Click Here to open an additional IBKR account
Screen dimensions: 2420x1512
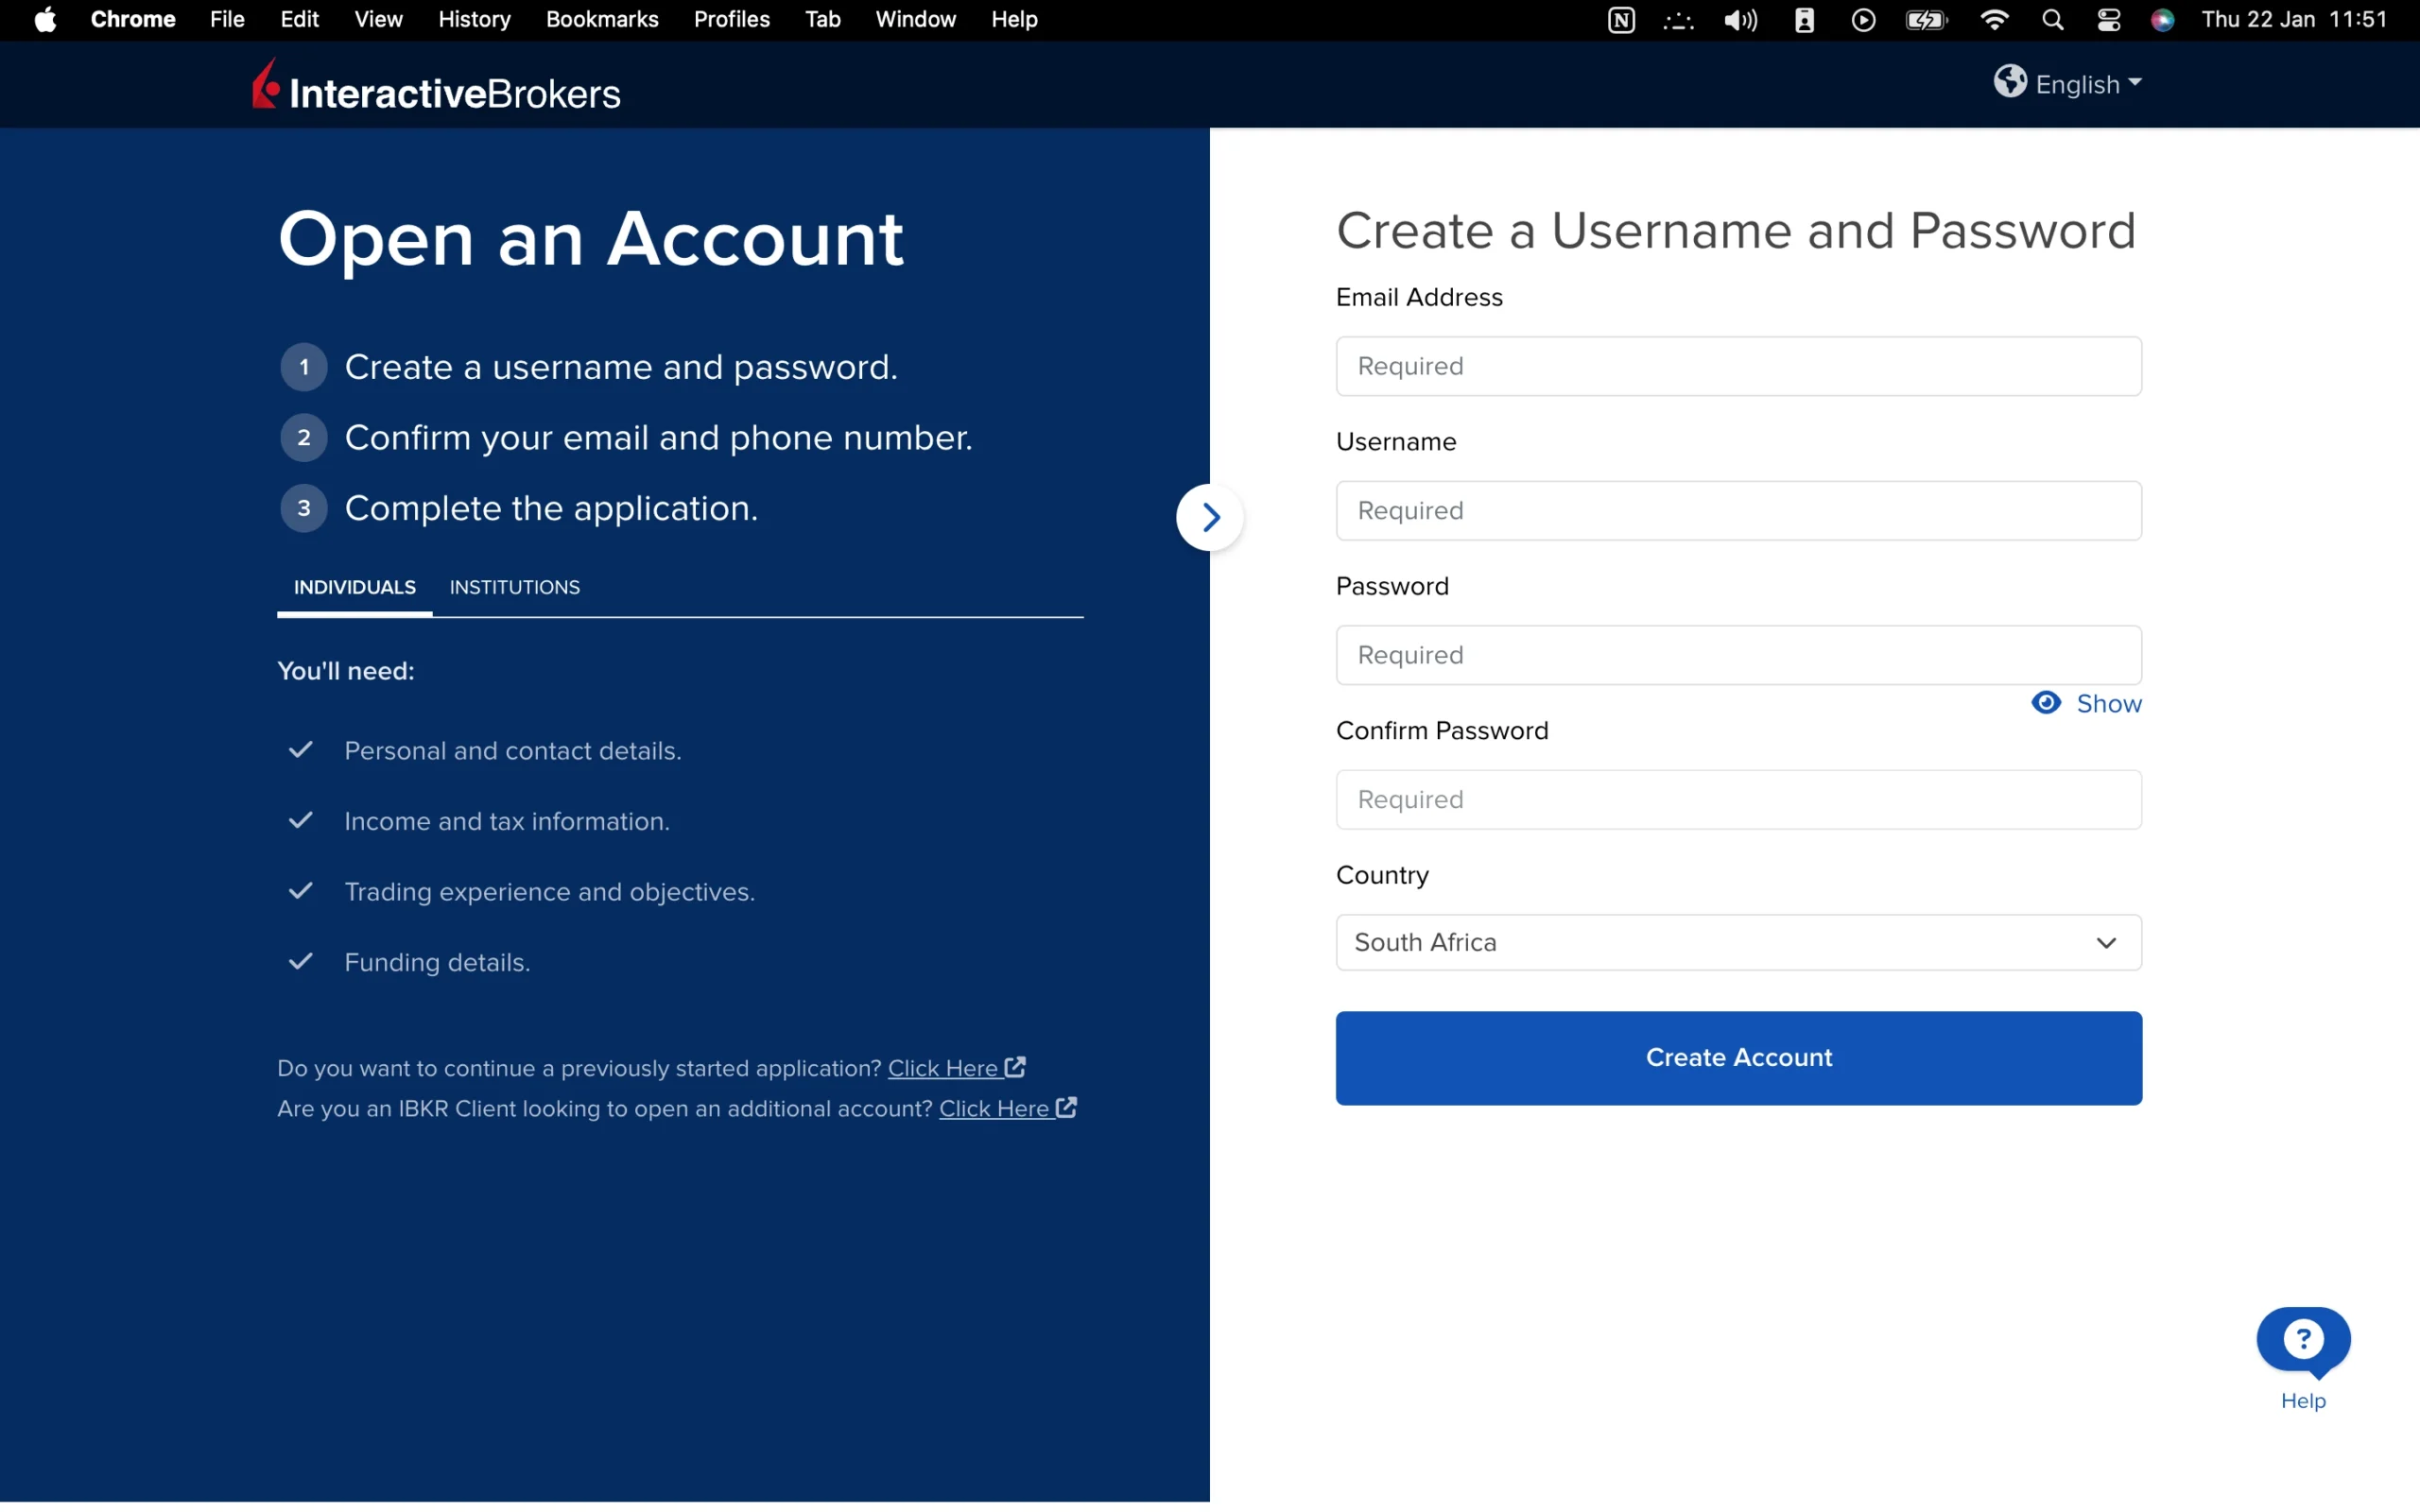pyautogui.click(x=996, y=1107)
